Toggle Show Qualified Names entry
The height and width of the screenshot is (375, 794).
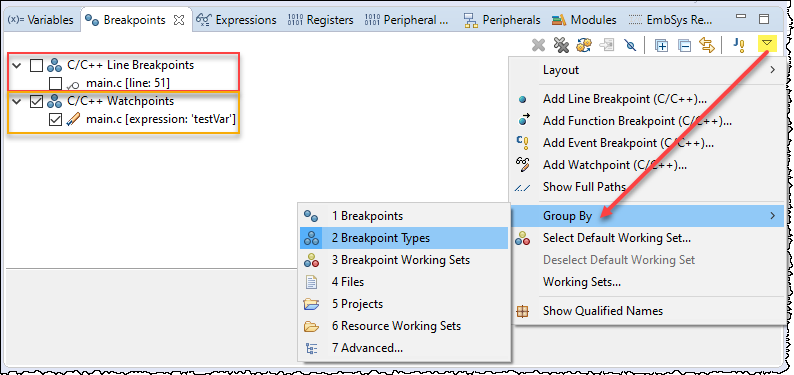pos(646,311)
